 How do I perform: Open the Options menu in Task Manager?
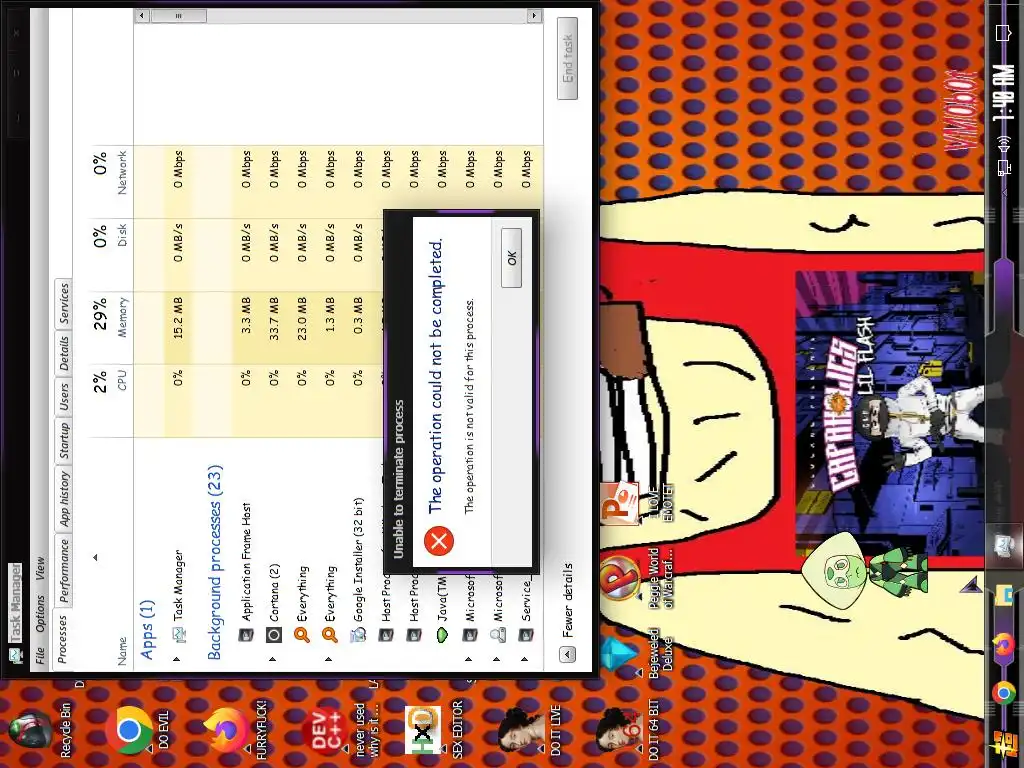point(40,613)
